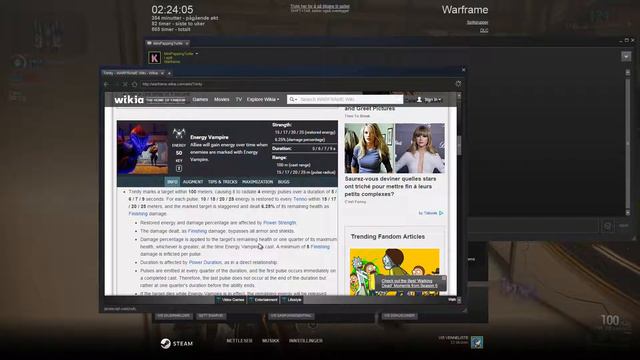The width and height of the screenshot is (640, 360).
Task: Click the home icon in browser toolbar
Action: pyautogui.click(x=134, y=84)
